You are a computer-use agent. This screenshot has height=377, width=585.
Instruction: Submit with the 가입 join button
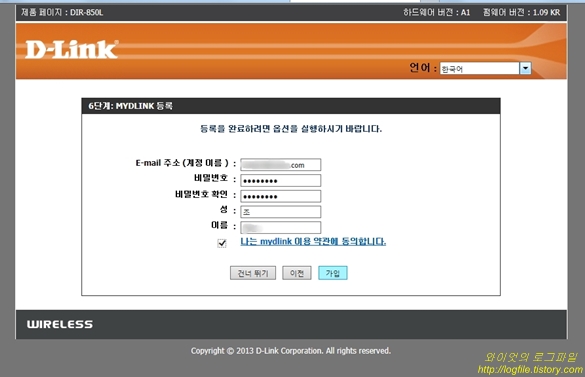[x=333, y=273]
